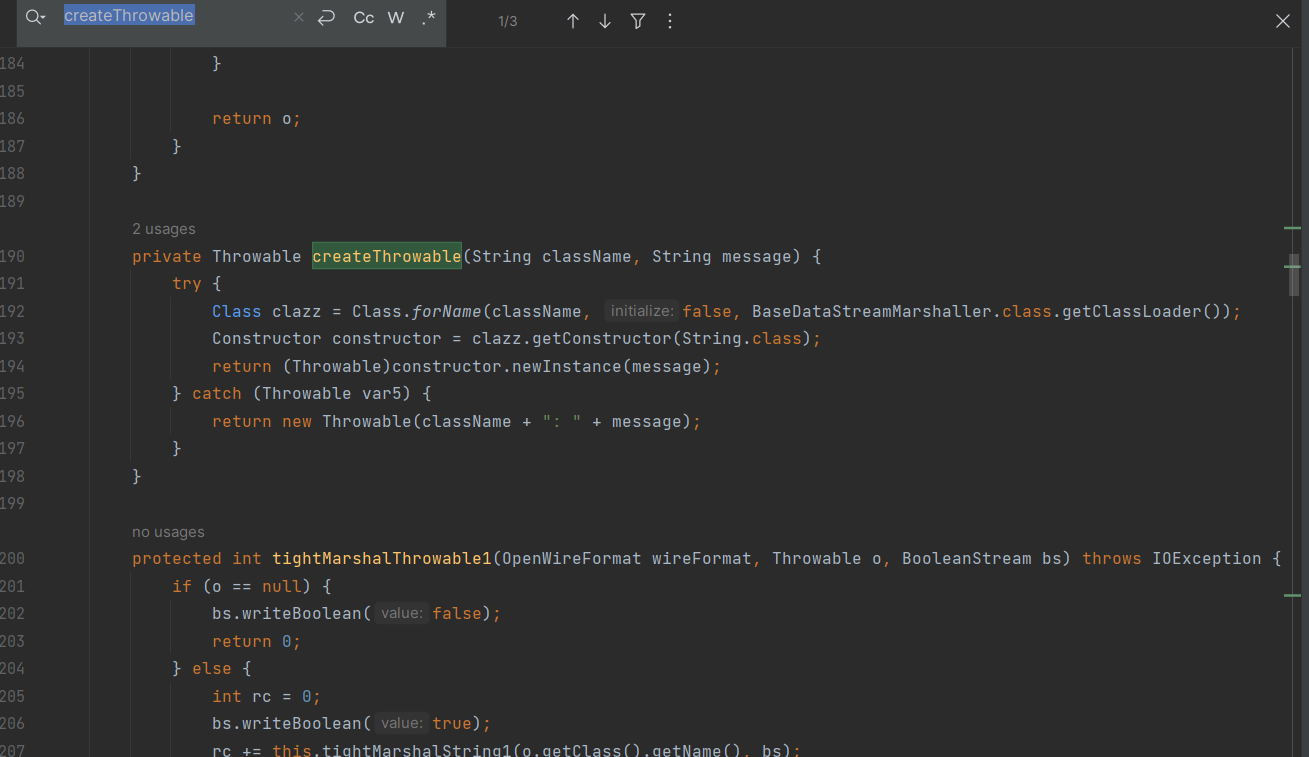Image resolution: width=1309 pixels, height=757 pixels.
Task: Click 'return o;' statement on line 186
Action: pos(256,118)
